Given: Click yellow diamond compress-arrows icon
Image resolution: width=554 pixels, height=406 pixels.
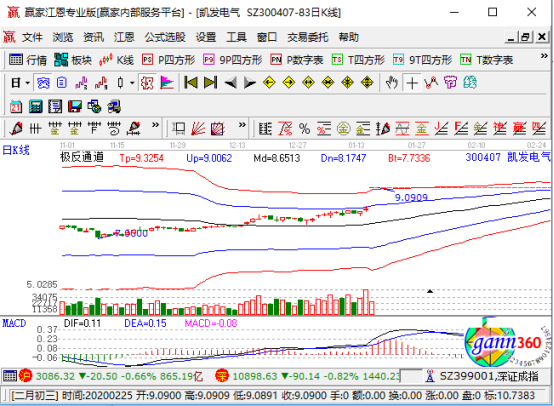Looking at the screenshot, I should coord(328,83).
